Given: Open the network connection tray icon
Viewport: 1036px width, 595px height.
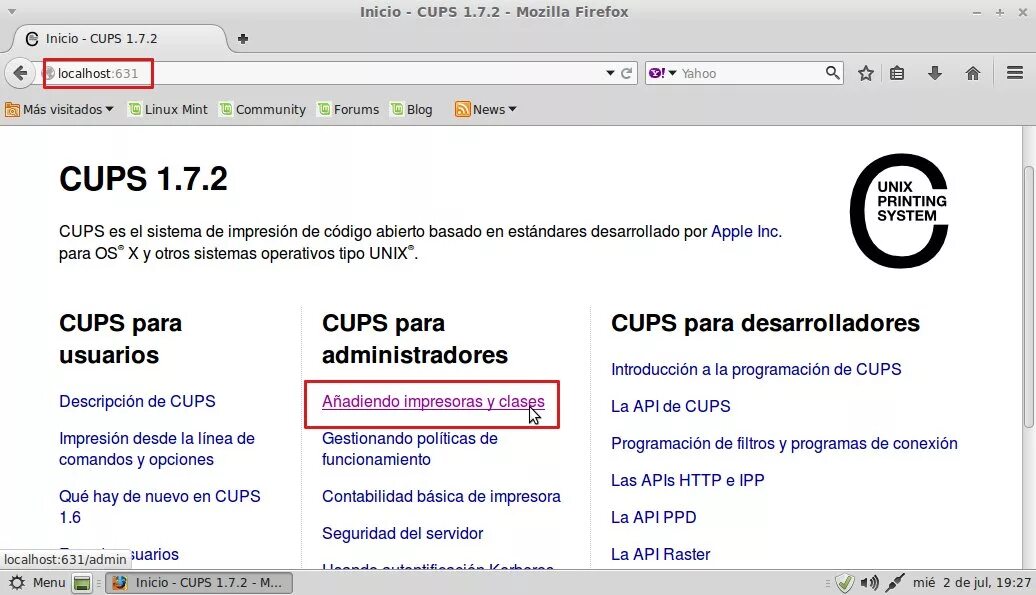Looking at the screenshot, I should coord(895,582).
